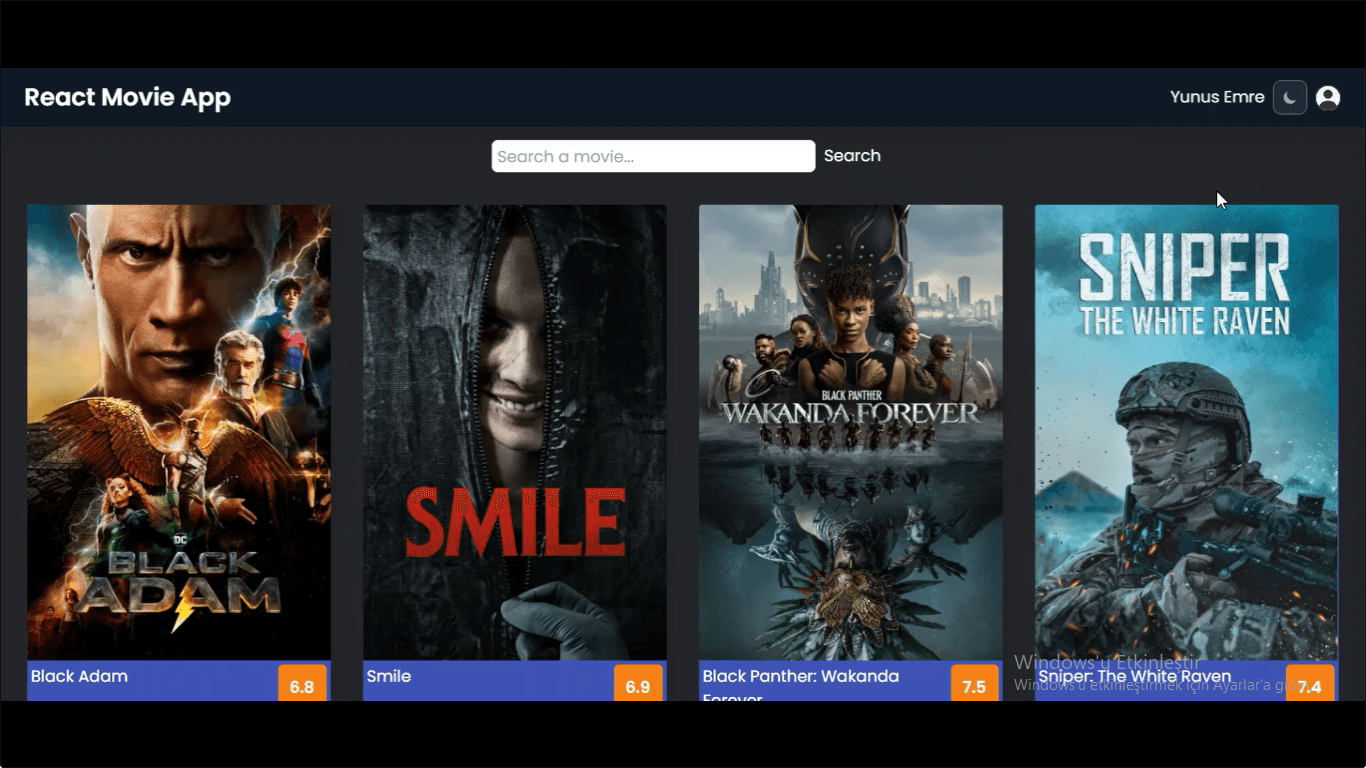Open the Smile movie poster
1366x768 pixels.
(515, 432)
